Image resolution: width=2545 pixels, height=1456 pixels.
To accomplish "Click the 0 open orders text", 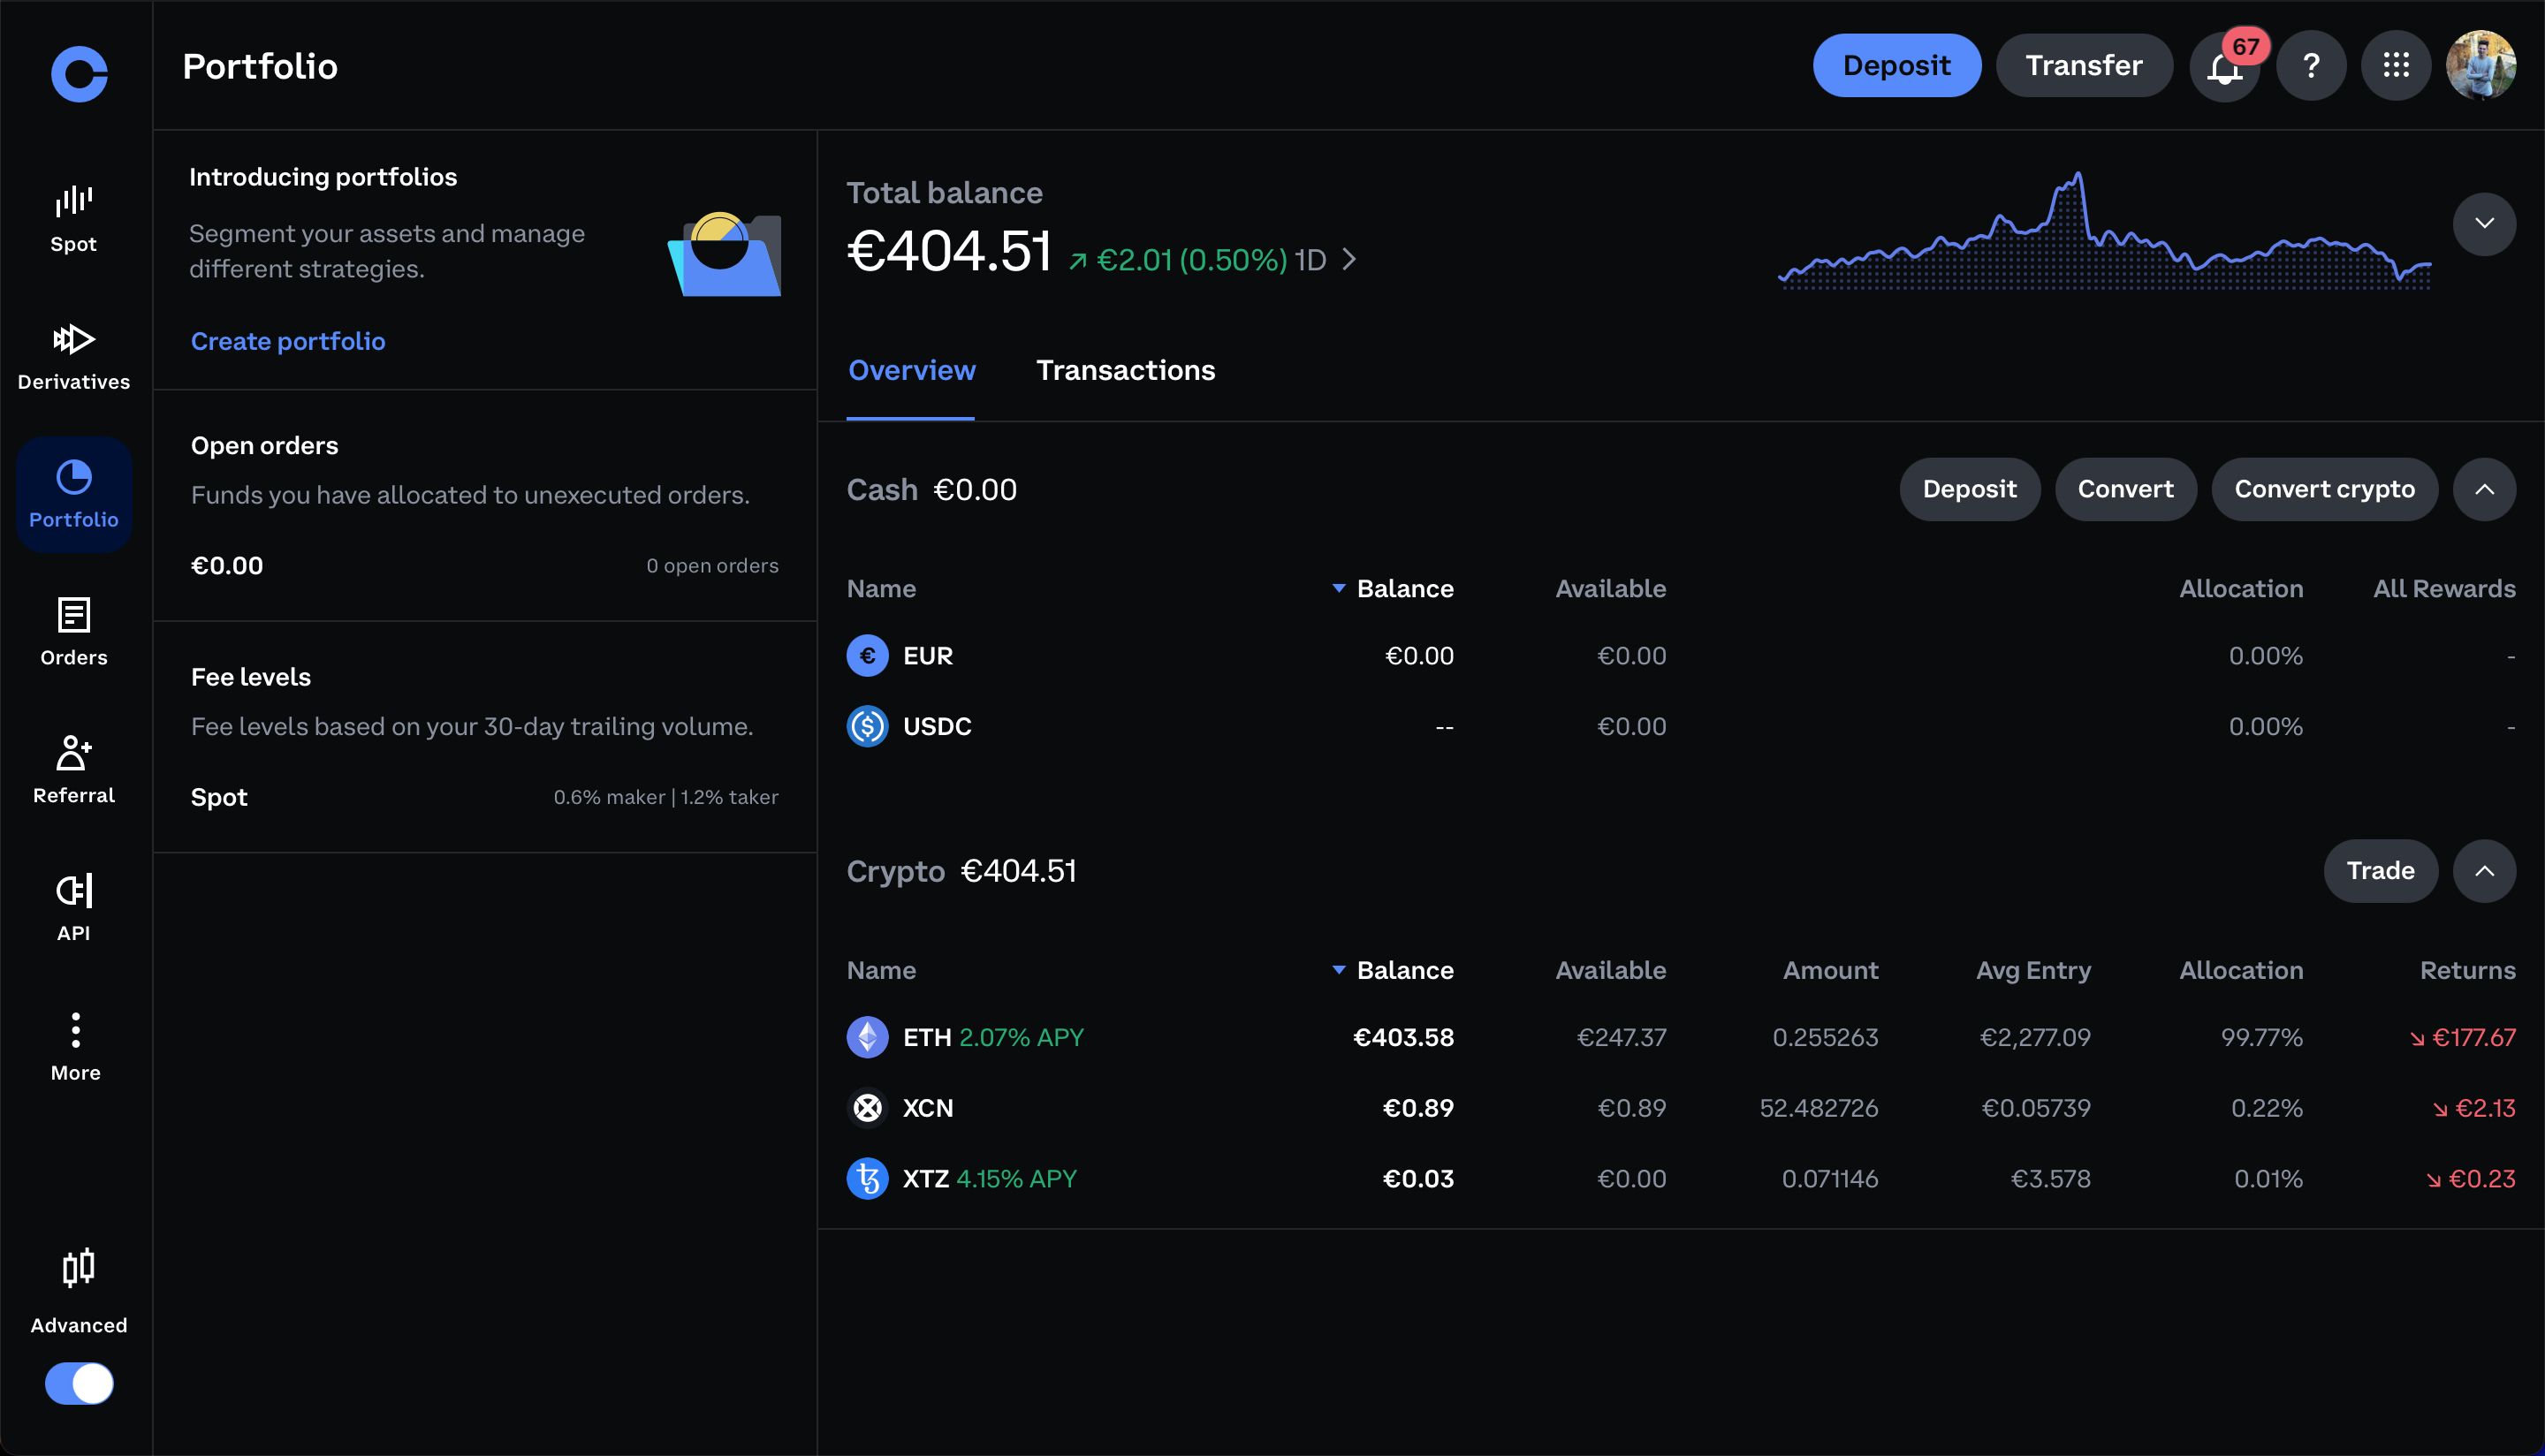I will [712, 566].
